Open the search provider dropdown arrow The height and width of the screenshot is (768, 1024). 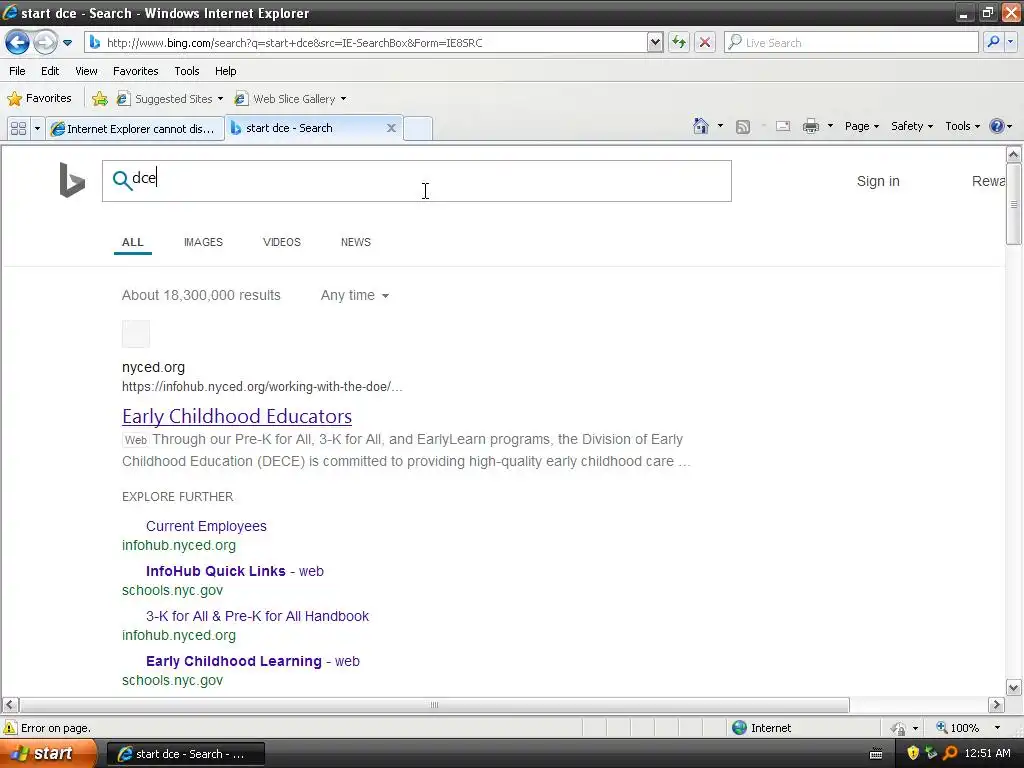[x=1010, y=42]
